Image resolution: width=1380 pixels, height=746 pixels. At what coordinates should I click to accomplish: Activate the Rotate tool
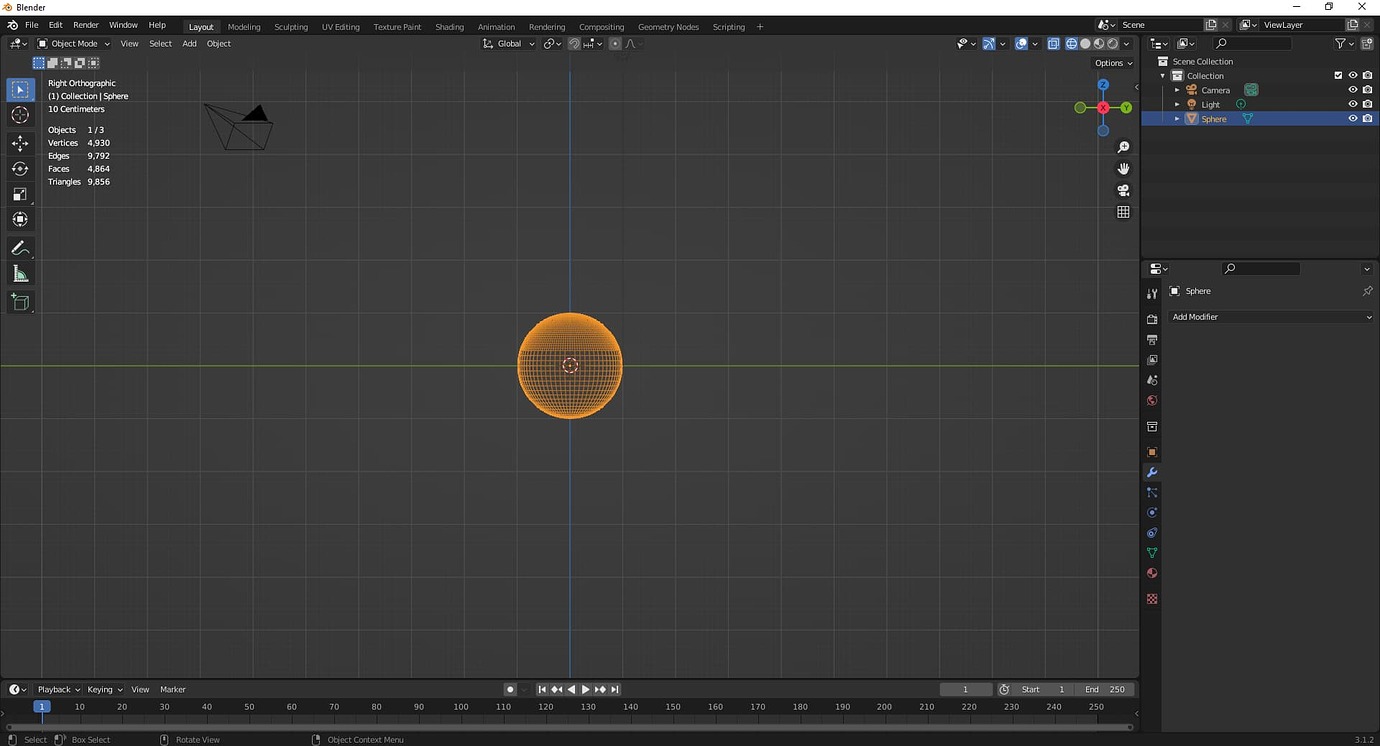click(20, 168)
